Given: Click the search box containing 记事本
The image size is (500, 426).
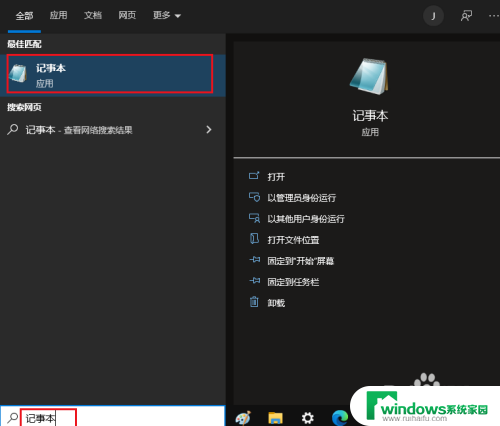Looking at the screenshot, I should pos(113,416).
